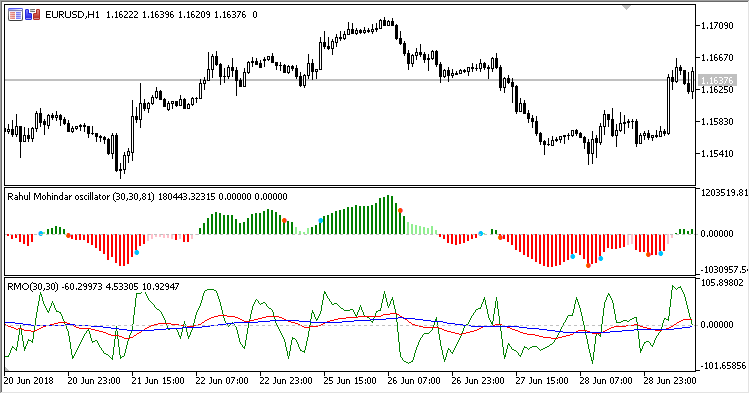Screen dimensions: 750x394
Task: Click the gray chart shift triangle marker
Action: pyautogui.click(x=627, y=7)
